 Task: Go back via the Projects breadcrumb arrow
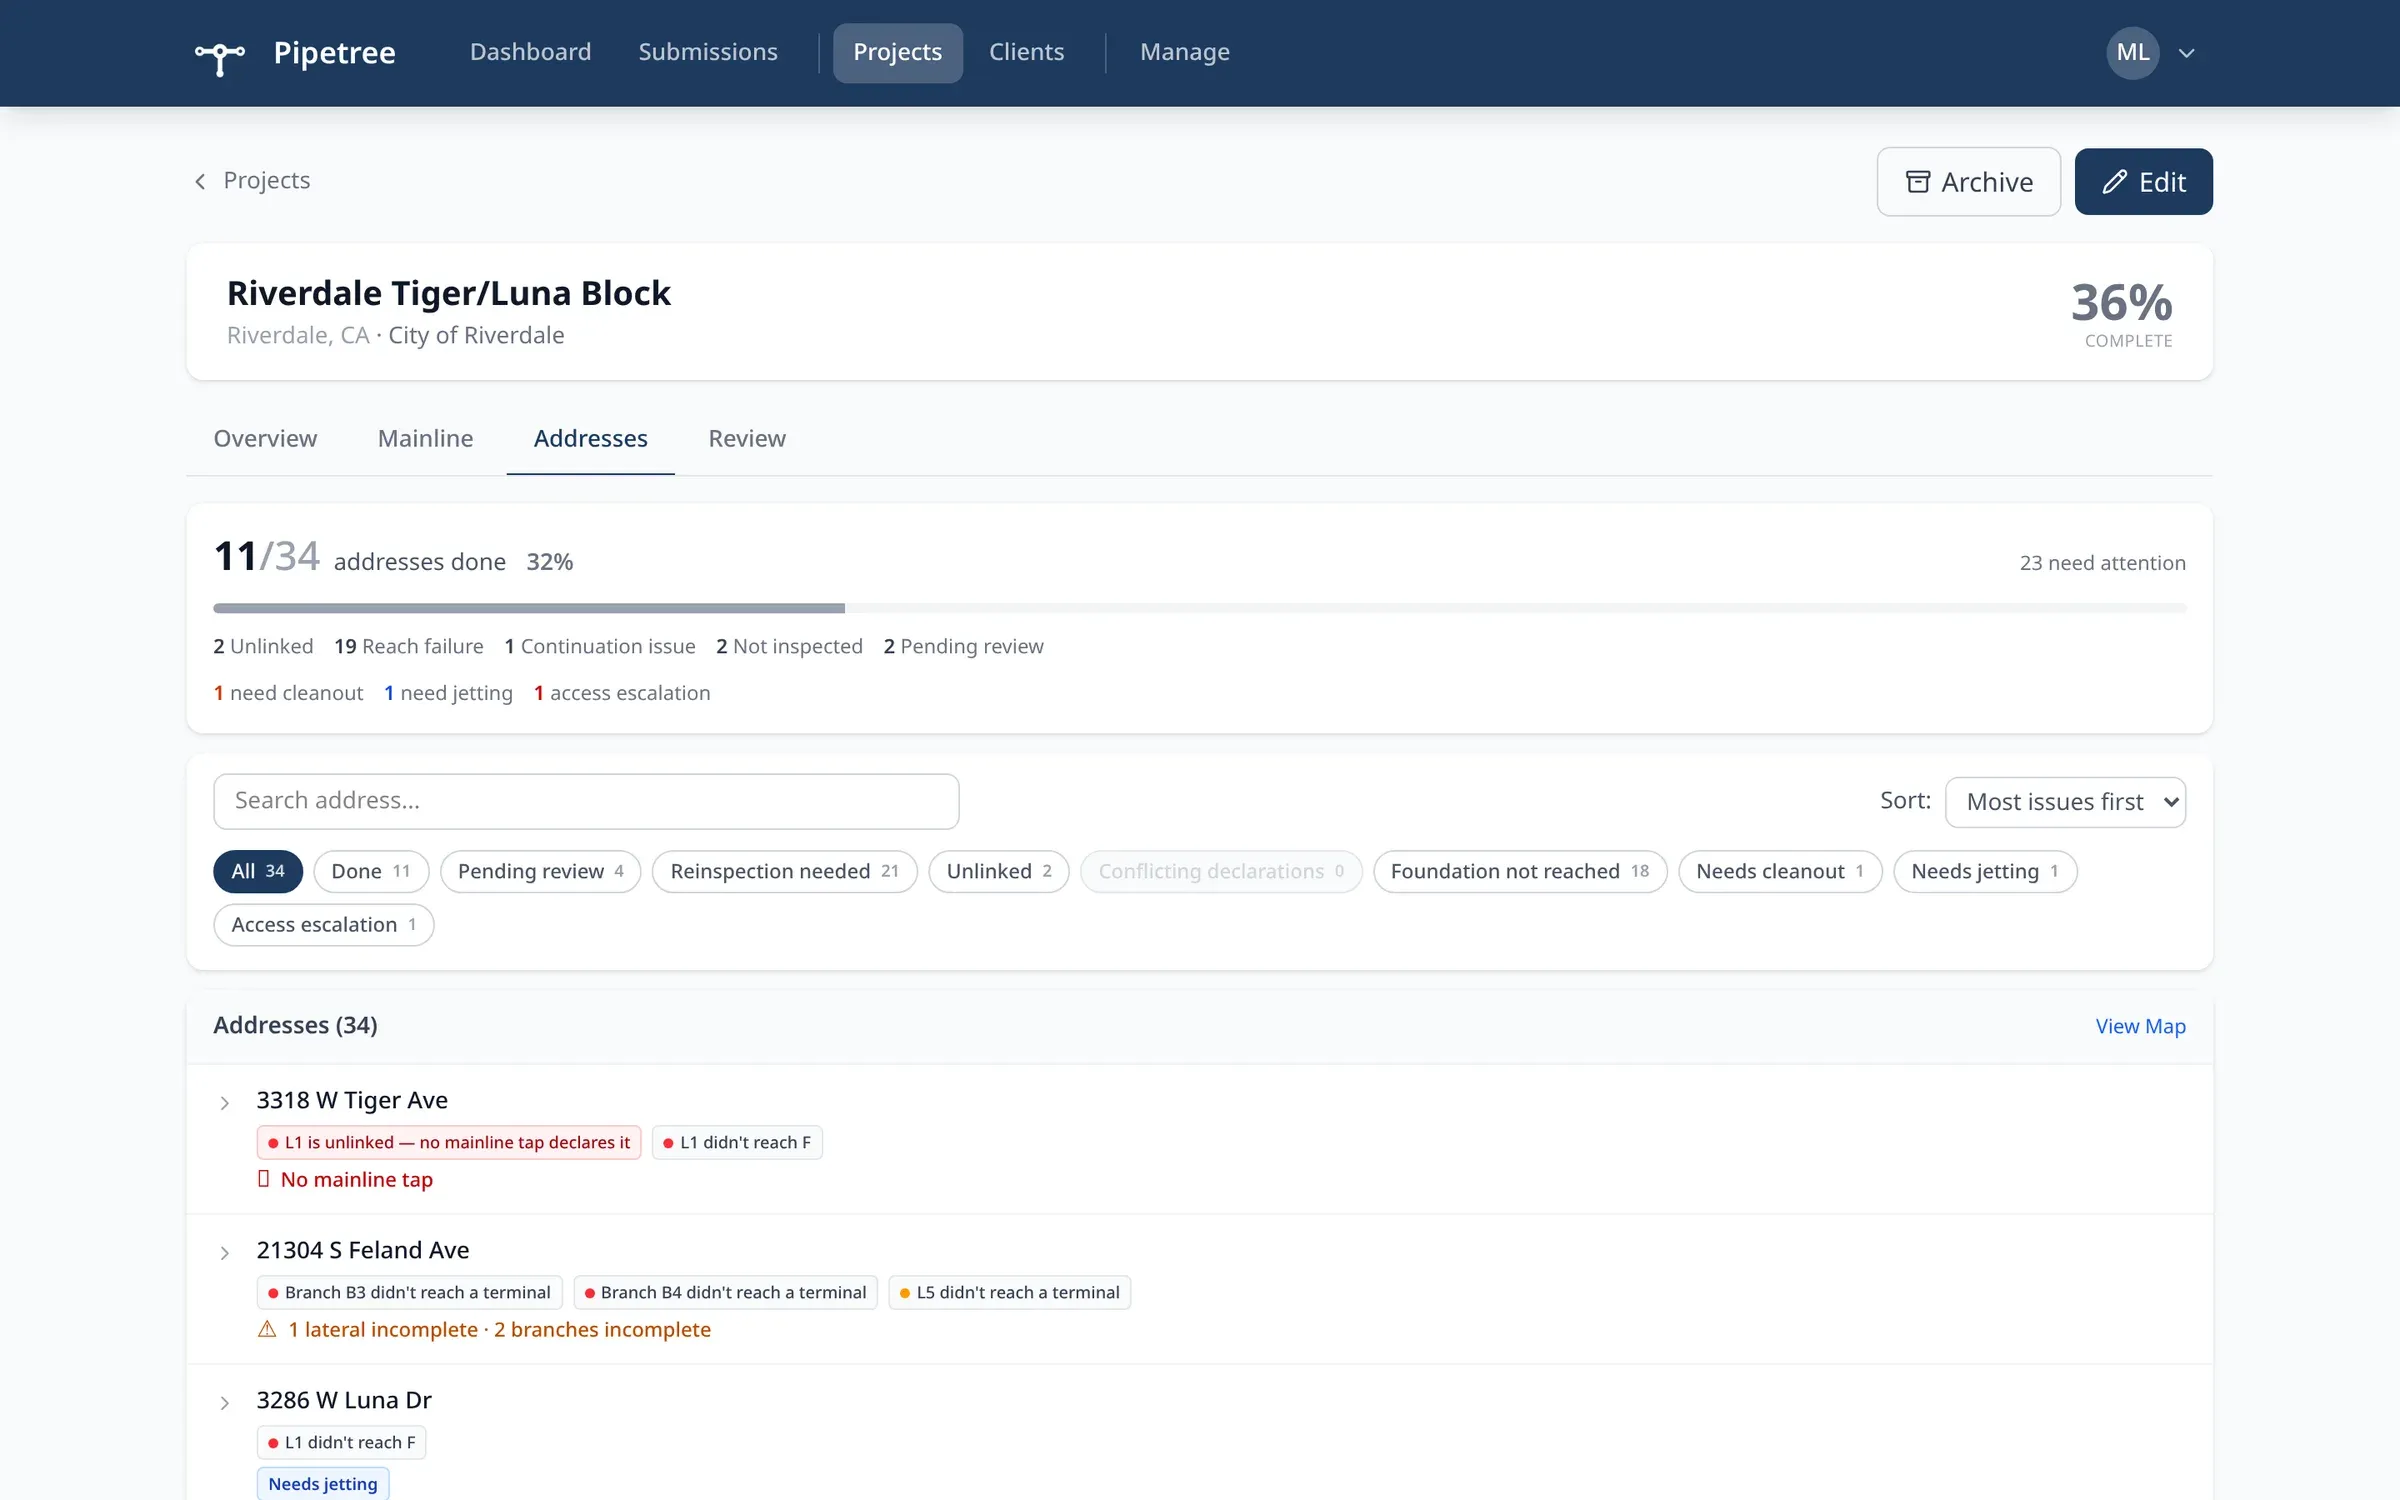(201, 181)
